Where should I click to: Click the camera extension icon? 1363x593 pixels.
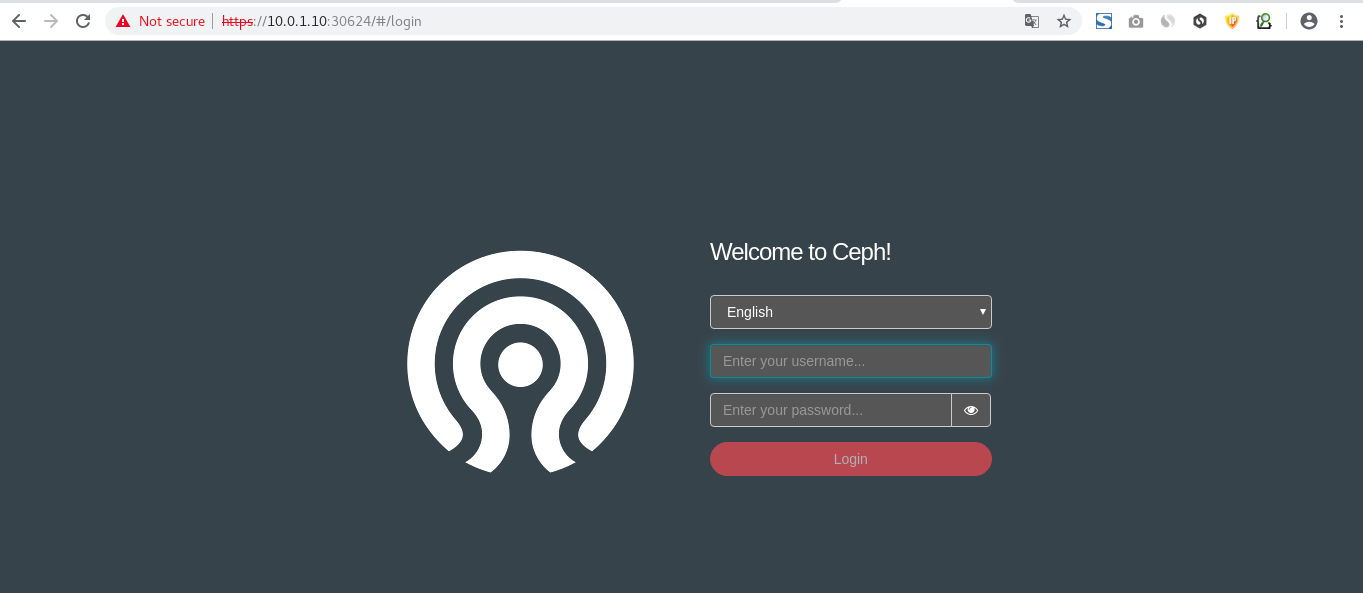click(x=1136, y=21)
